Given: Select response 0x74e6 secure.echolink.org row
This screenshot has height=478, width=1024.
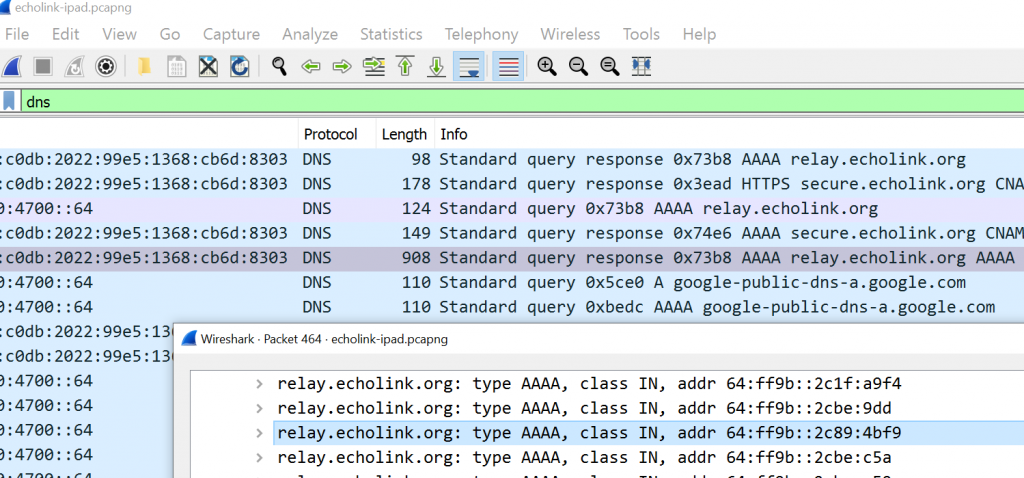Looking at the screenshot, I should pyautogui.click(x=512, y=233).
